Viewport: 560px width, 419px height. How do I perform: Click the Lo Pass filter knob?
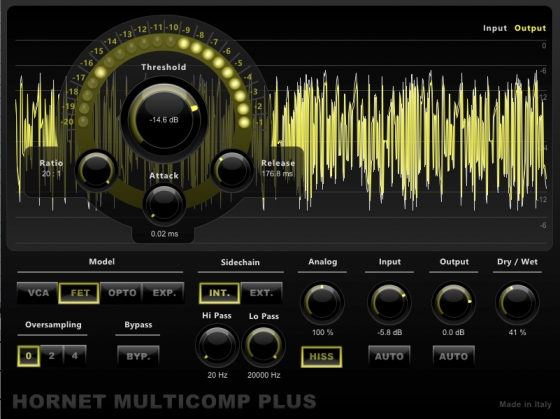264,345
